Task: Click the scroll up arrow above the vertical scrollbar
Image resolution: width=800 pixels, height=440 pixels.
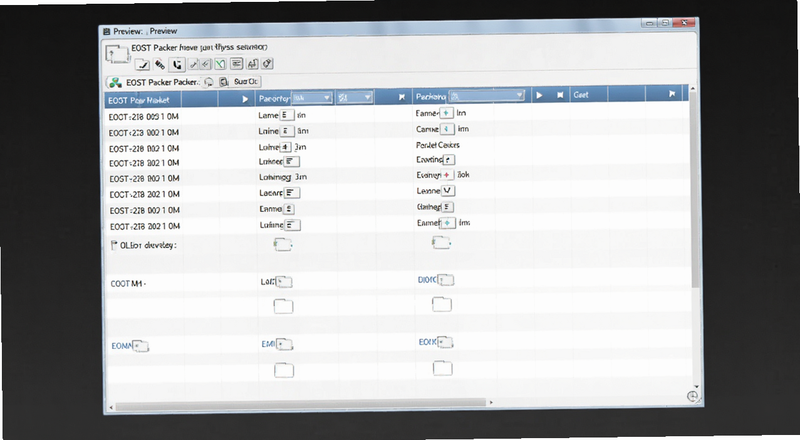Action: (693, 89)
